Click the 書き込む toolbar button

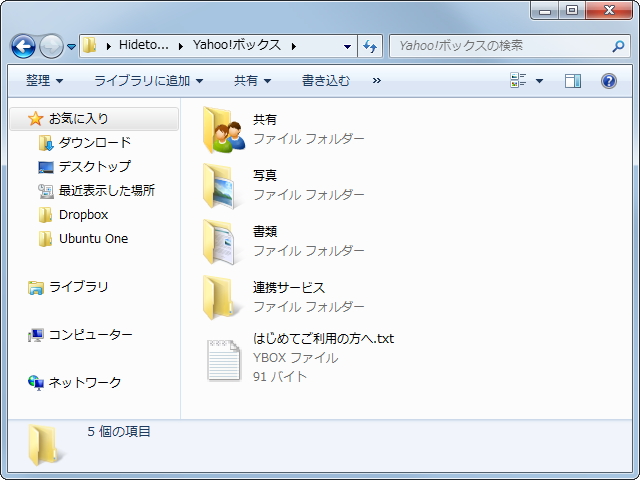(326, 81)
